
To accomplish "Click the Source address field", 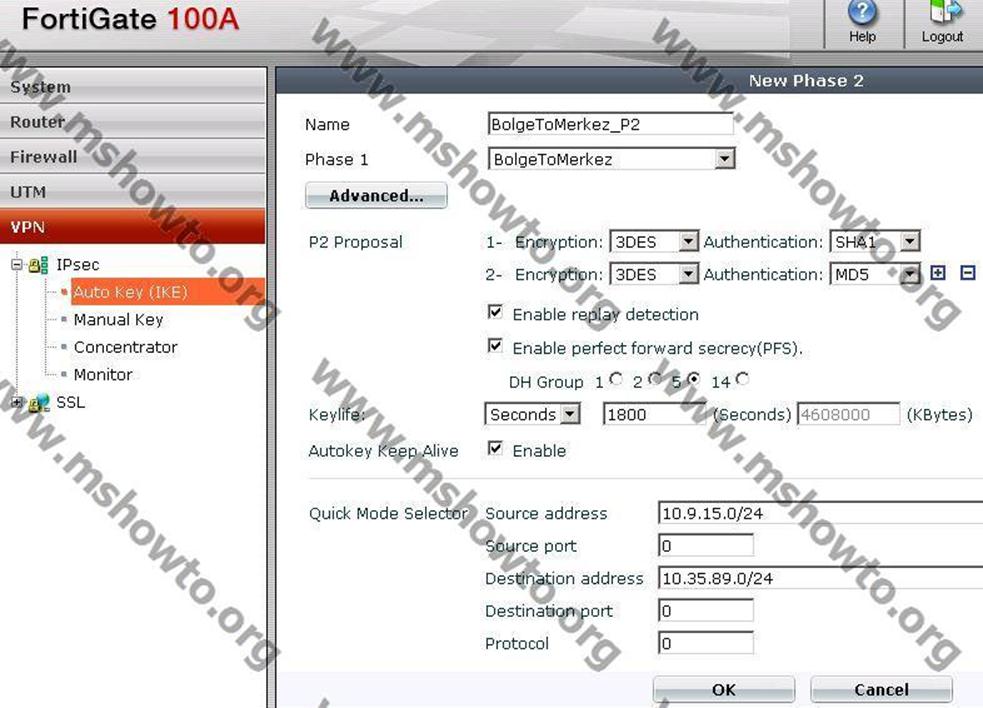I will 821,513.
